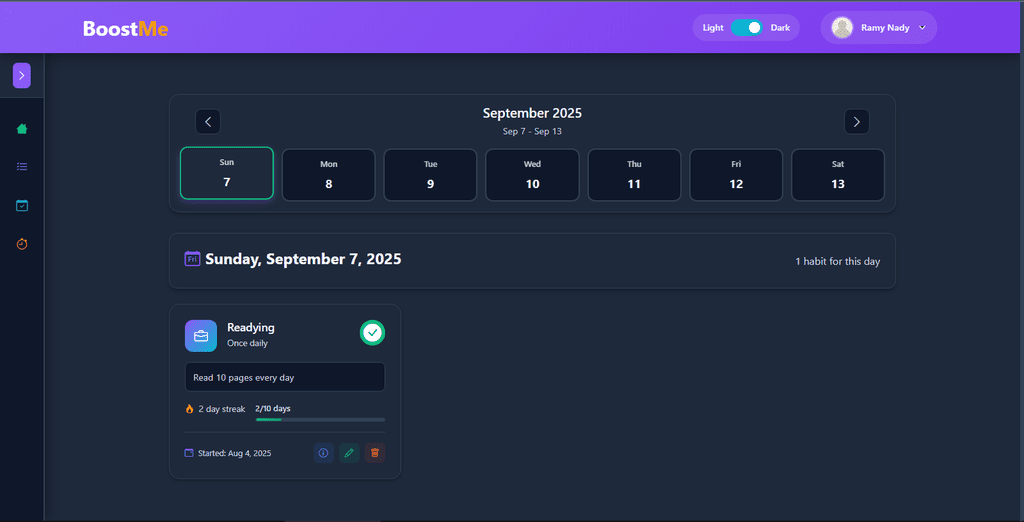Image resolution: width=1024 pixels, height=522 pixels.
Task: Click the 'Read 10 pages every day' description
Action: pos(285,377)
